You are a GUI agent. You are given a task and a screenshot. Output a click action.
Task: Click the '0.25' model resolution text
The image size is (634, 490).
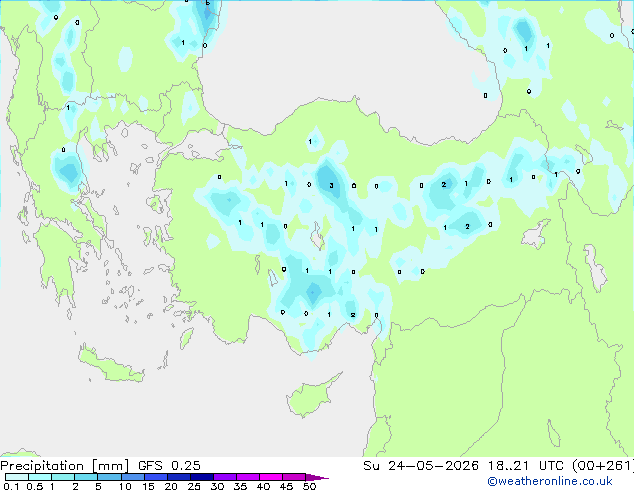tap(186, 466)
